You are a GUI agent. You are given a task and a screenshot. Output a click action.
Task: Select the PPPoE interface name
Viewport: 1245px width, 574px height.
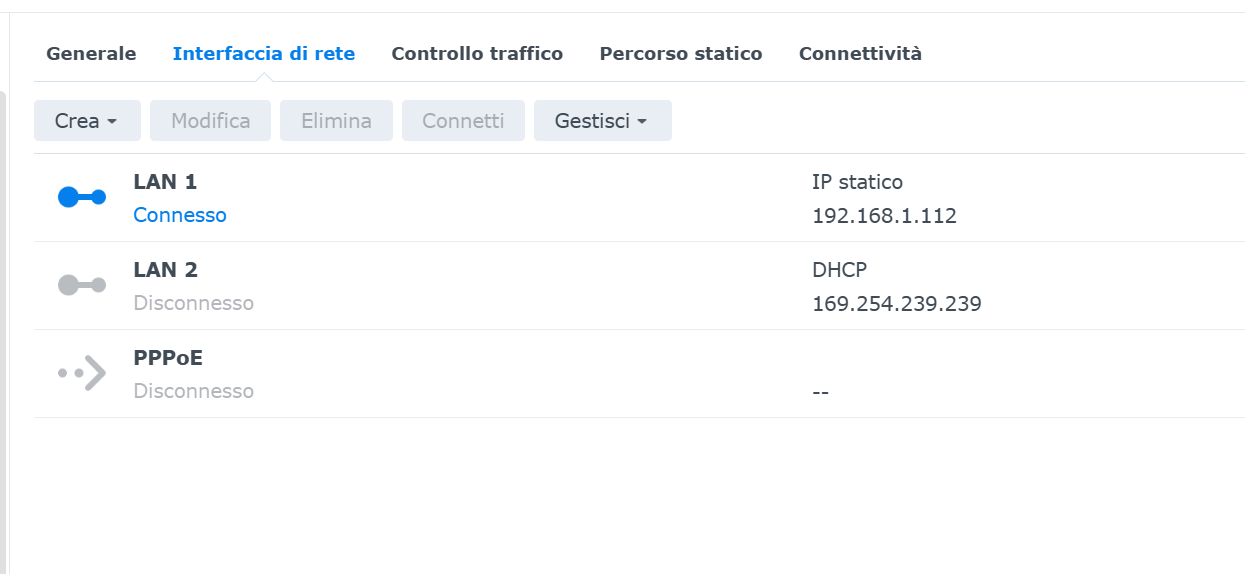(168, 358)
